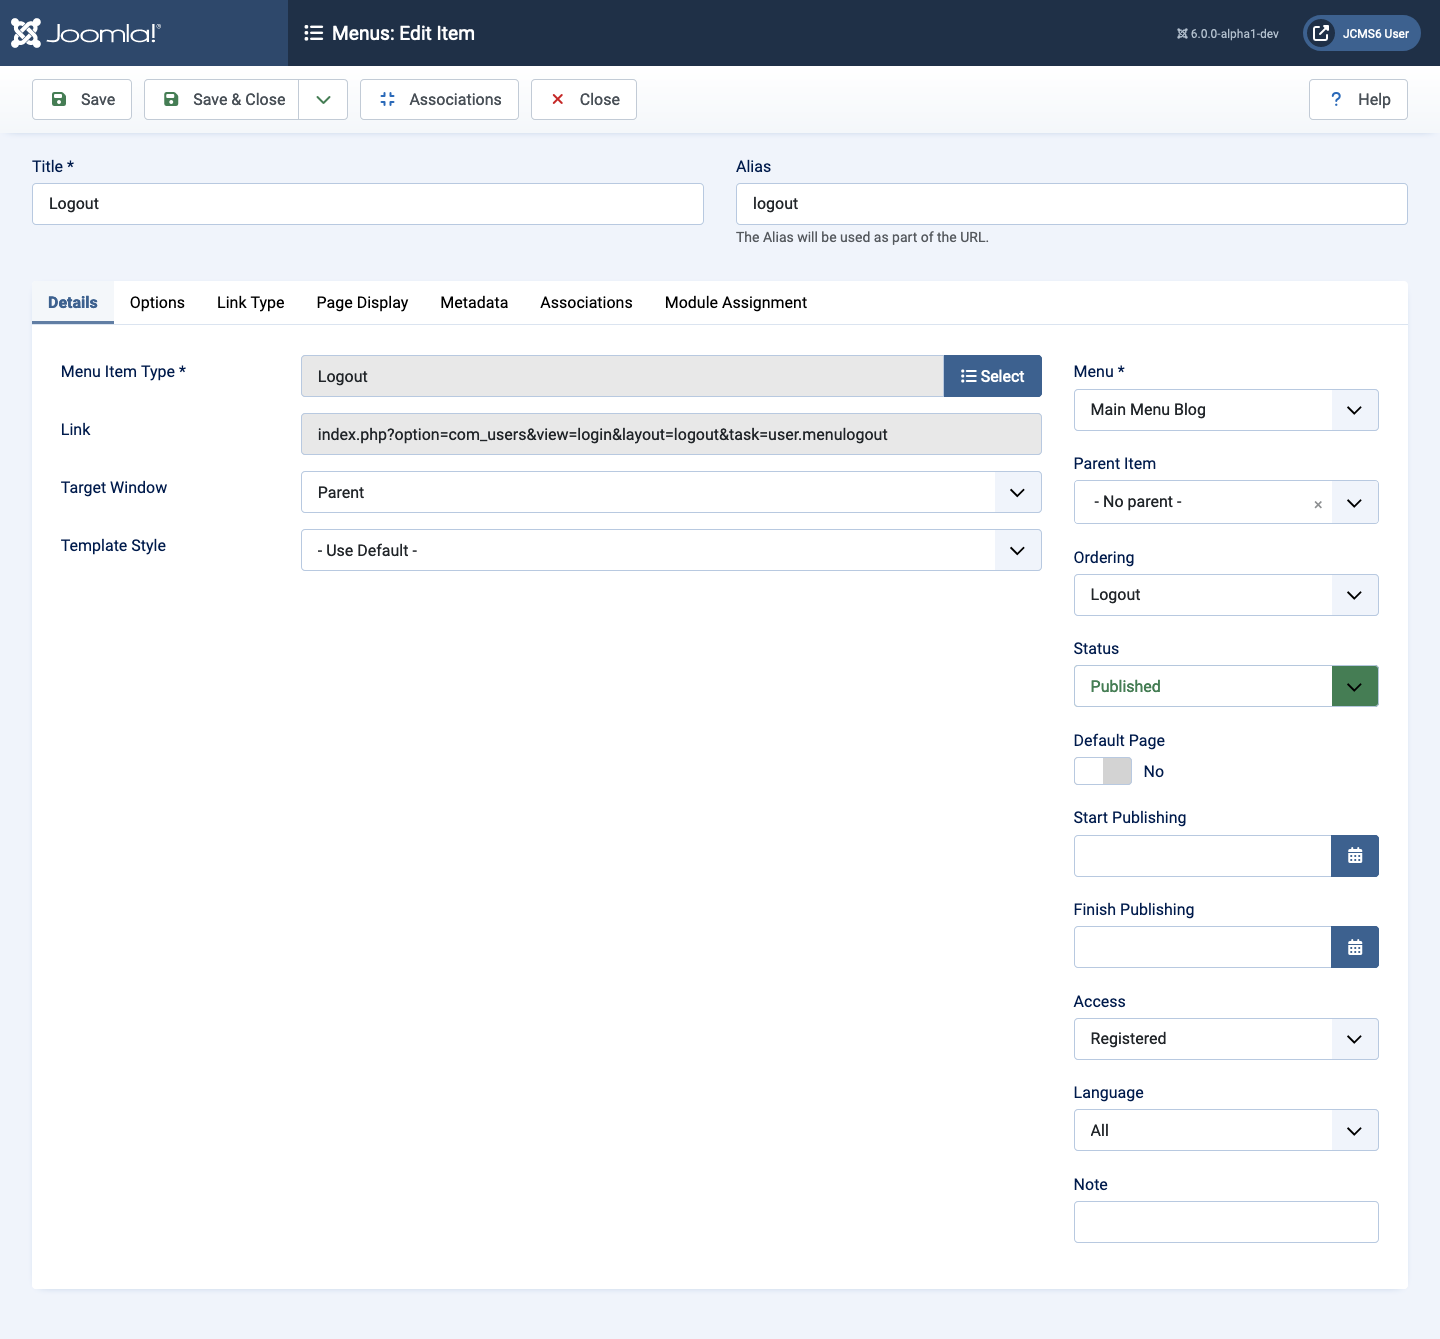Click the menu list icon beside page title
Viewport: 1440px width, 1339px height.
coord(313,33)
